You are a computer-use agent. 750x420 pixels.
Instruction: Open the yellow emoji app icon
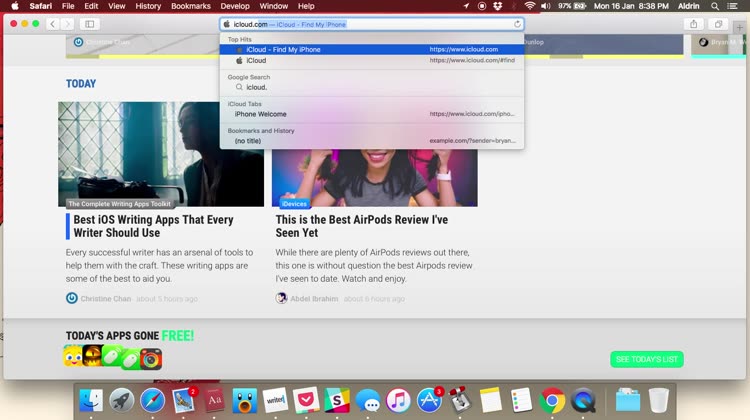(73, 356)
